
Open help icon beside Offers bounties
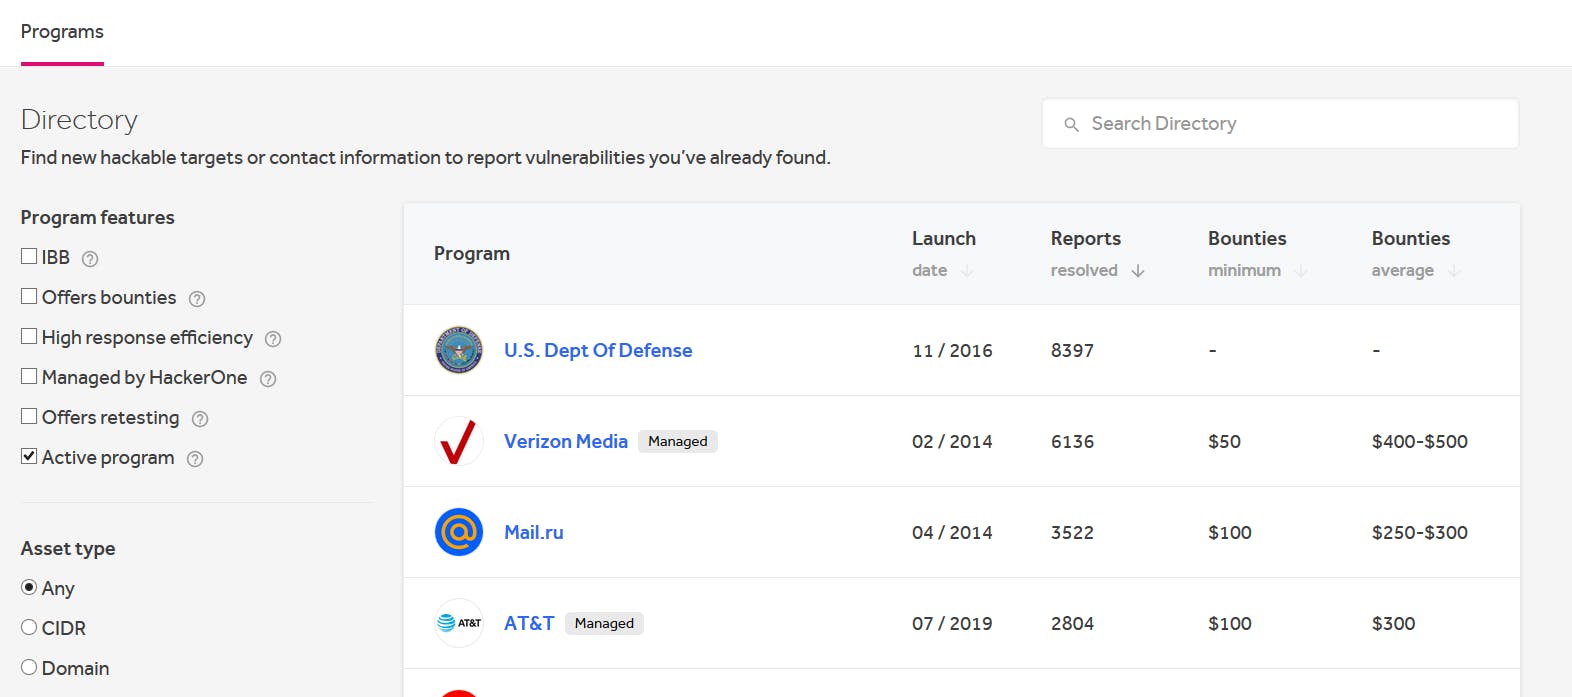coord(197,299)
